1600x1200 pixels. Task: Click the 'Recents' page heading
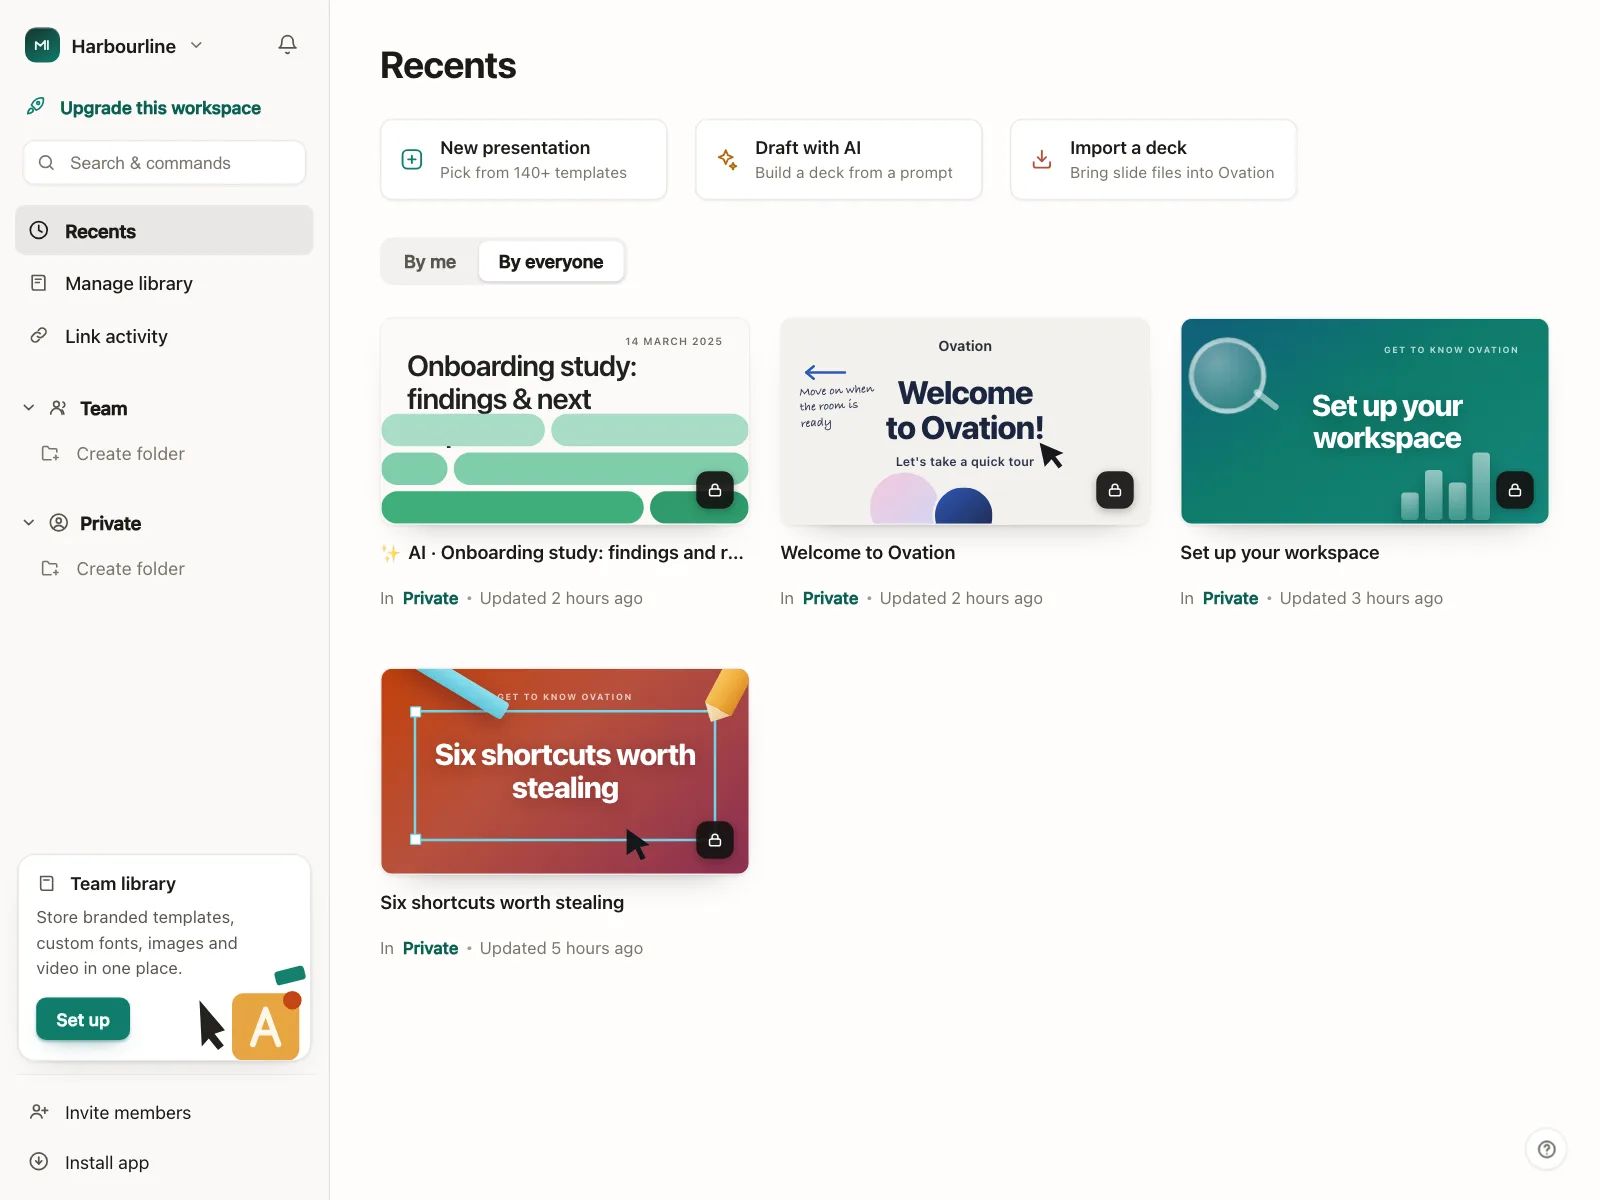tap(448, 66)
